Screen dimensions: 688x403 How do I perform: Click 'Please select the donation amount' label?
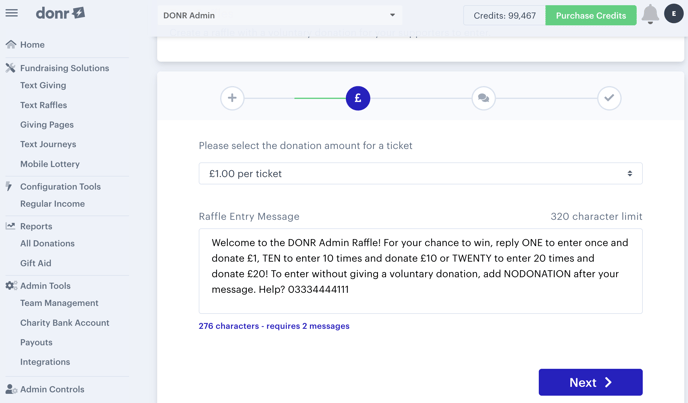[305, 145]
